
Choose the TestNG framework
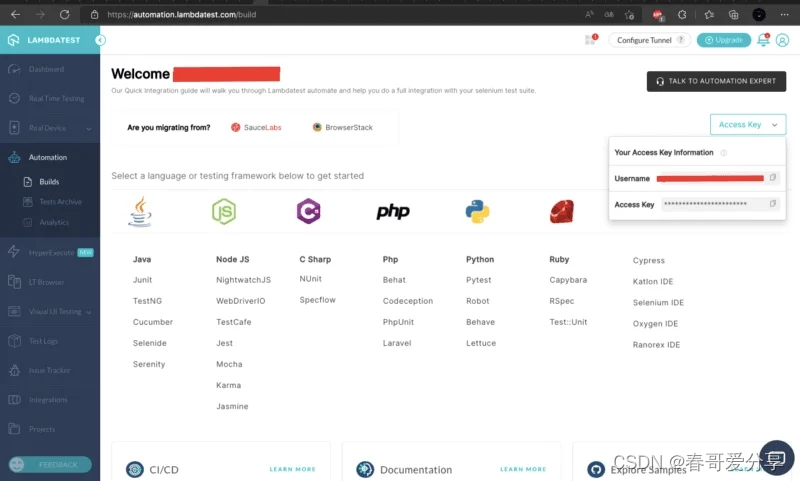[x=147, y=301]
